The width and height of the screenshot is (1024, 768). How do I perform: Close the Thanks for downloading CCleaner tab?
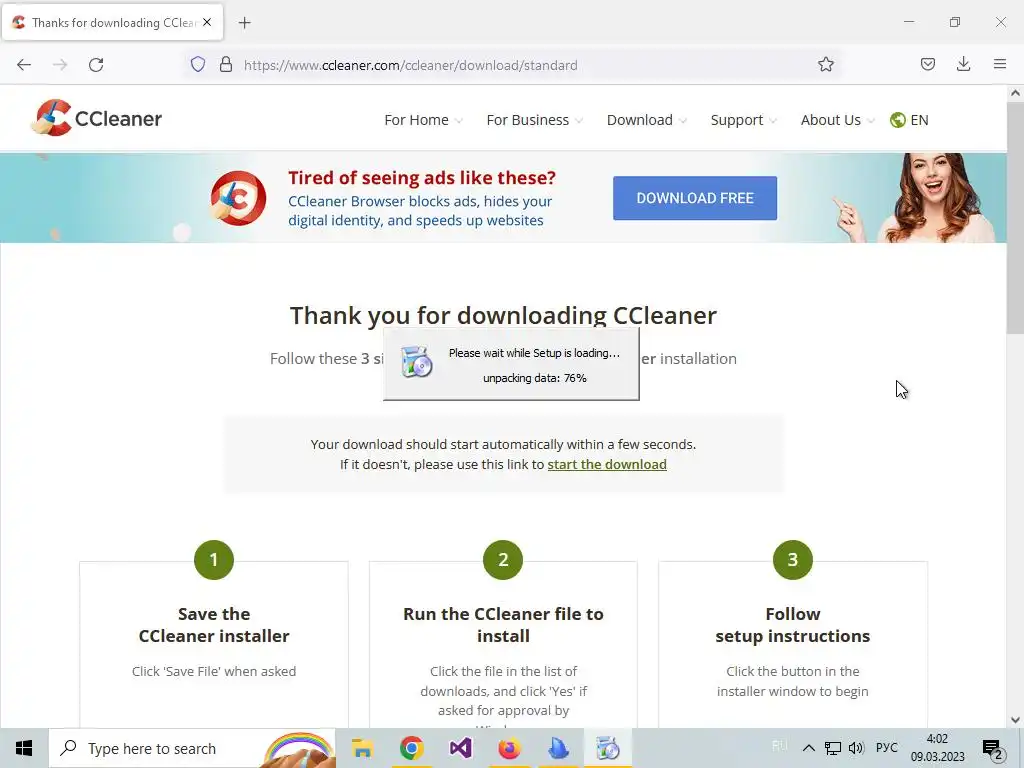(207, 22)
